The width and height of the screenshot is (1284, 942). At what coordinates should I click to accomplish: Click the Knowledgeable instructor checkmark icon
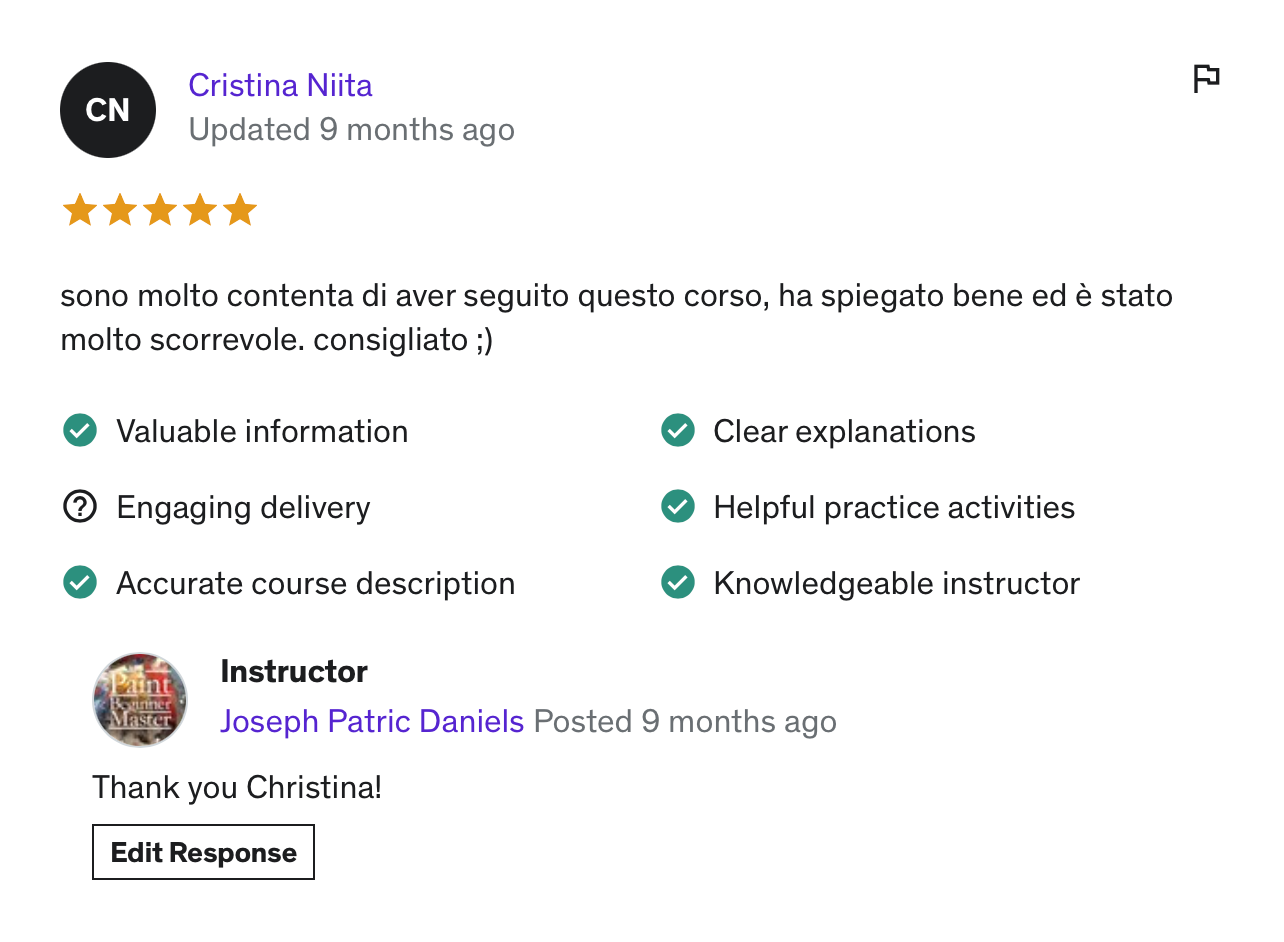678,583
